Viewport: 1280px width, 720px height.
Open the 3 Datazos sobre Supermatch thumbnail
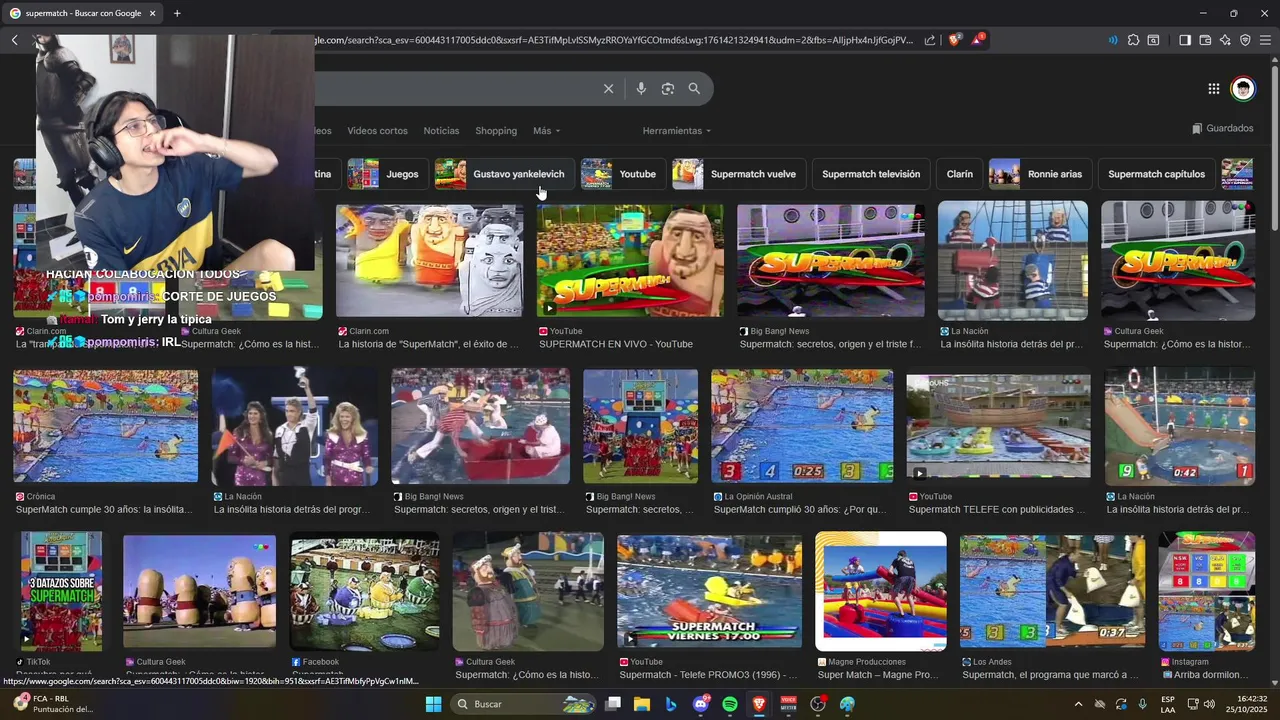(61, 590)
